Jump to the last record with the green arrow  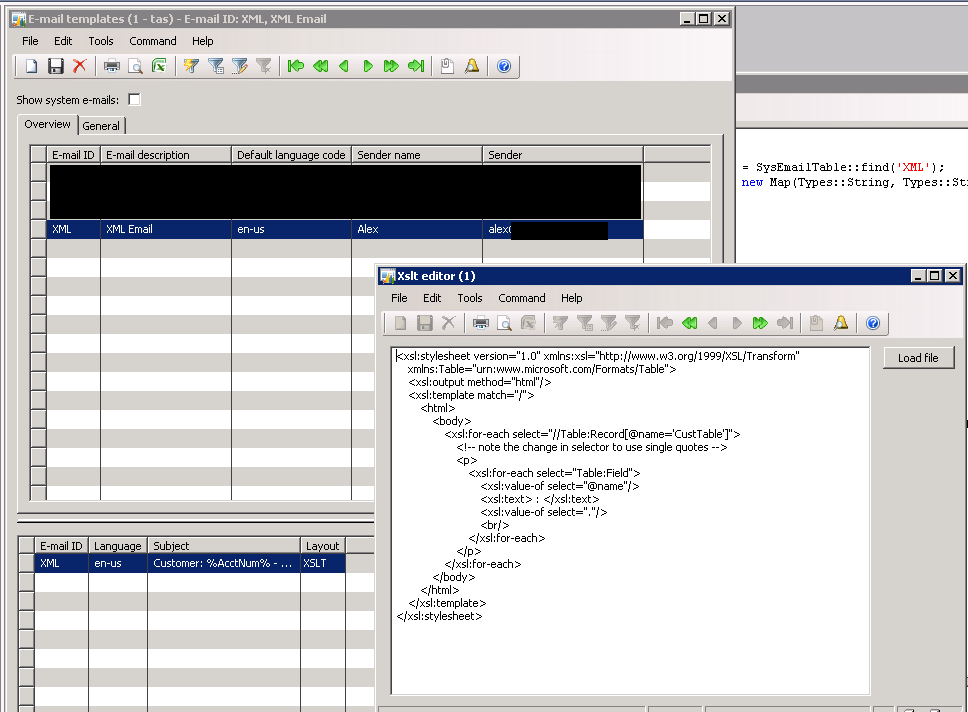(417, 66)
